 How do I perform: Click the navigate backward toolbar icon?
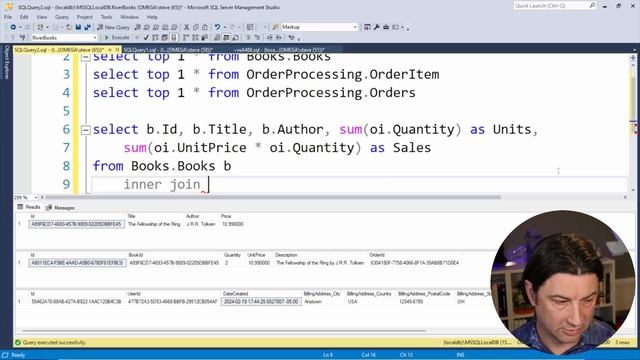tap(13, 27)
